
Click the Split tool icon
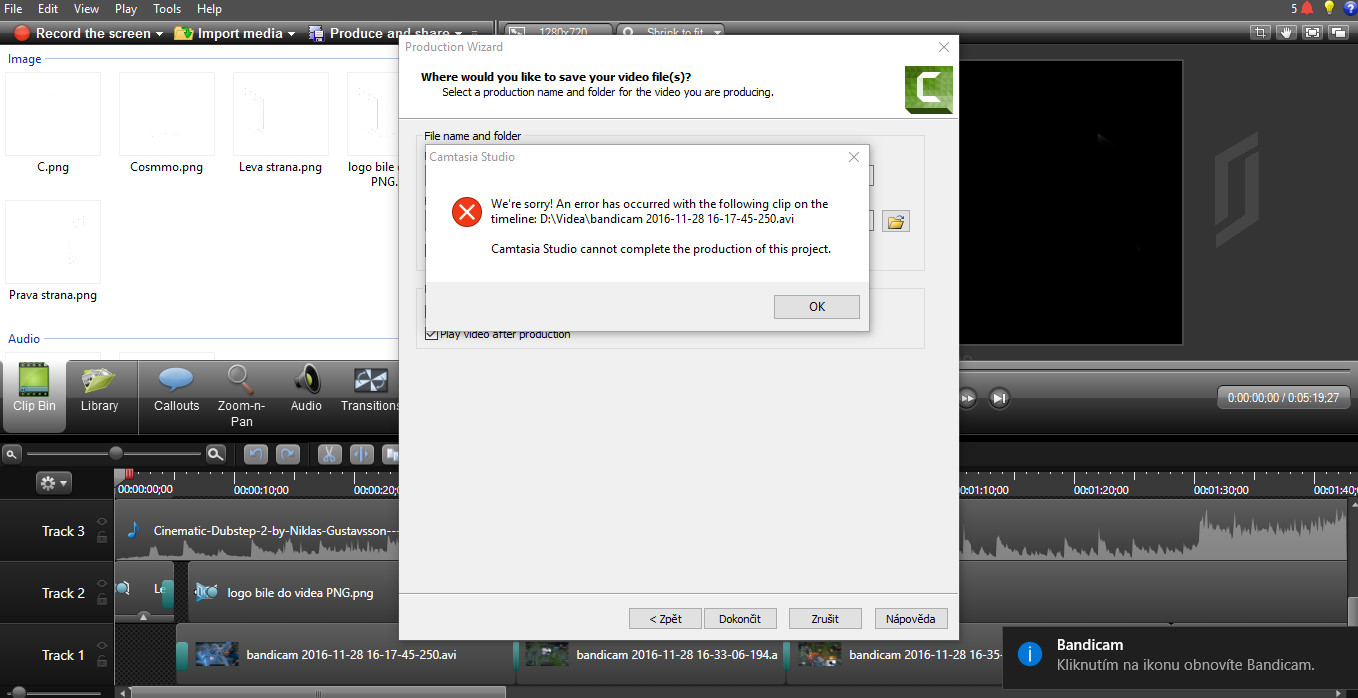(361, 454)
